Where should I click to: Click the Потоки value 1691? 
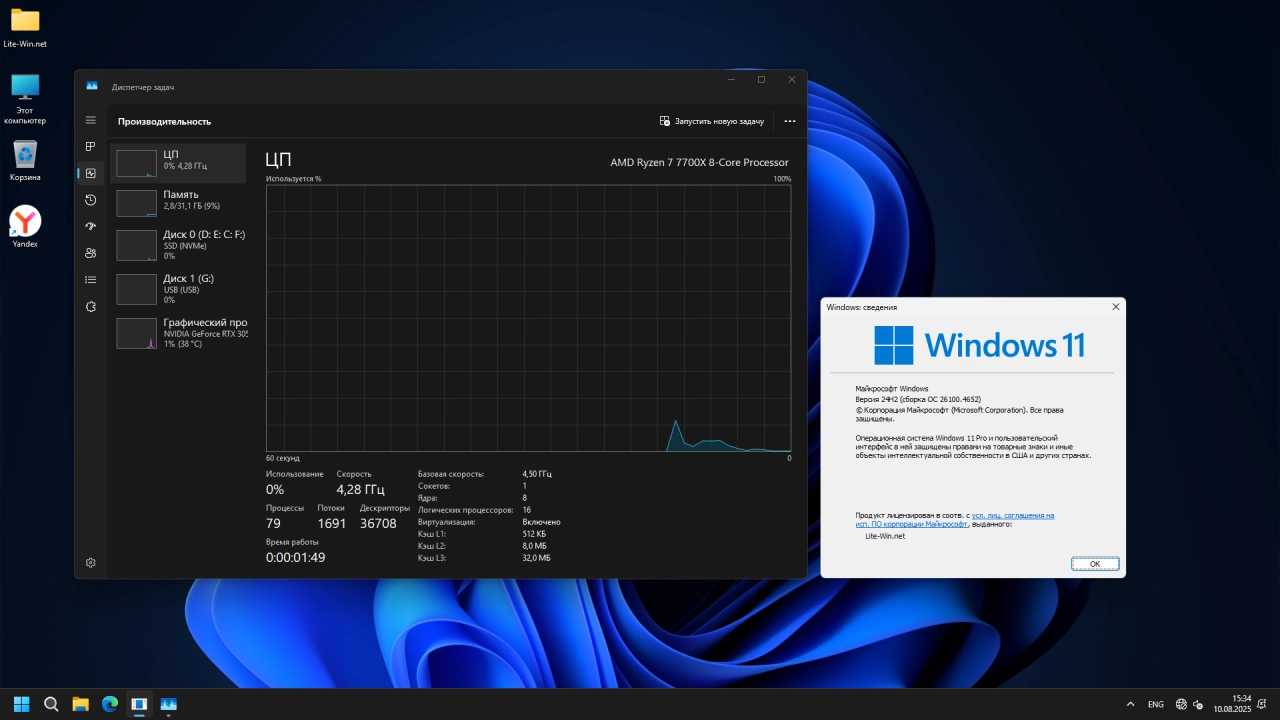tap(332, 524)
